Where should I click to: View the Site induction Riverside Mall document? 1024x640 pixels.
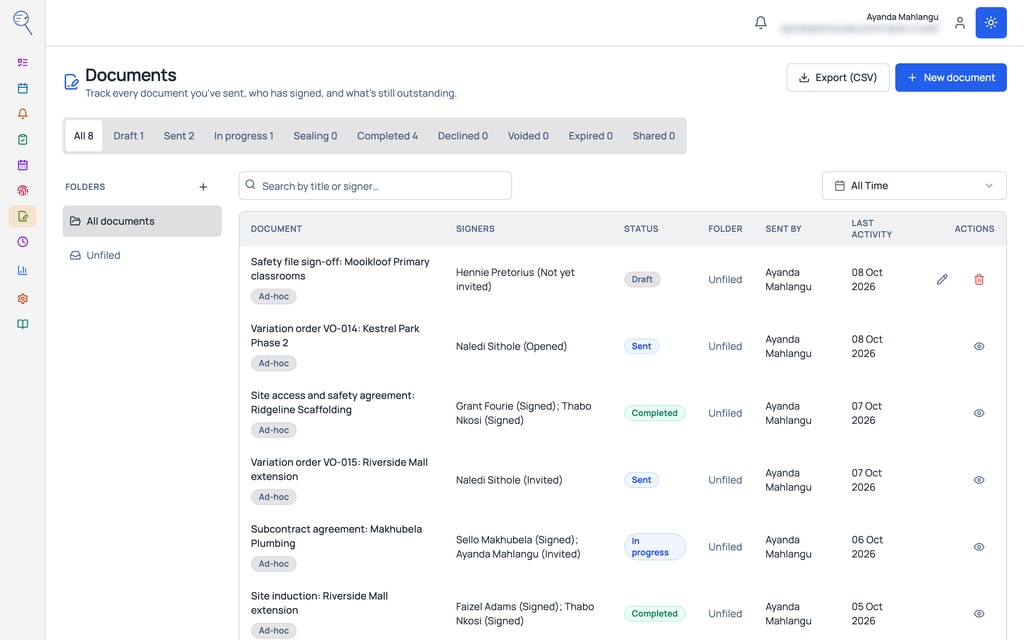[979, 614]
